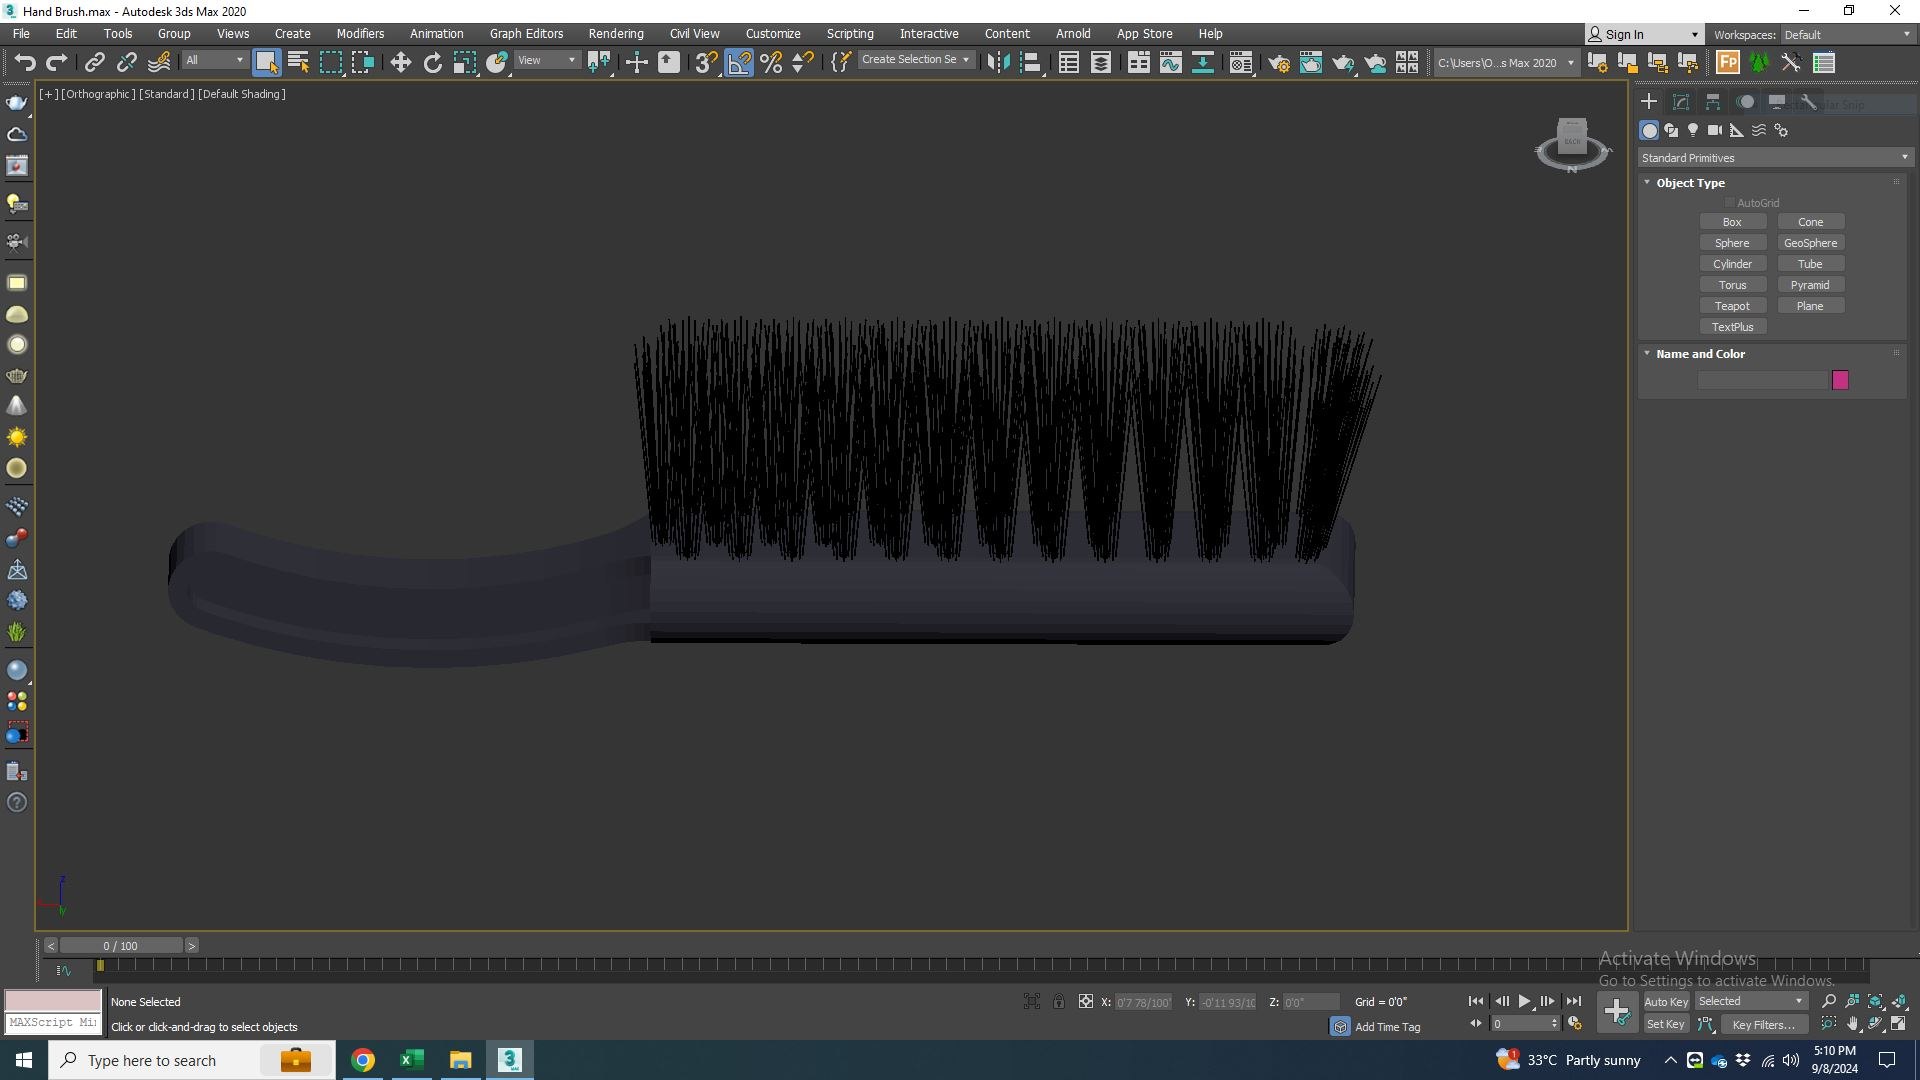Image resolution: width=1920 pixels, height=1080 pixels.
Task: Toggle Set Key mode
Action: click(1665, 1024)
